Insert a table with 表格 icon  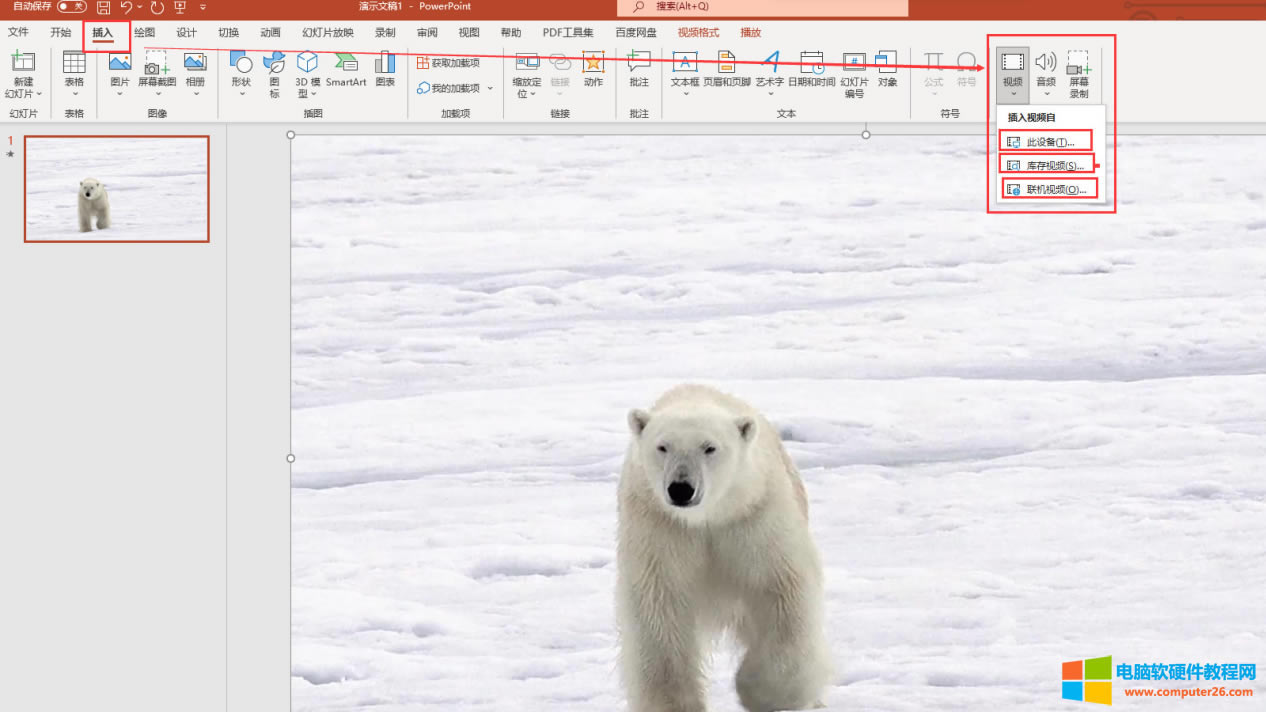pos(74,63)
